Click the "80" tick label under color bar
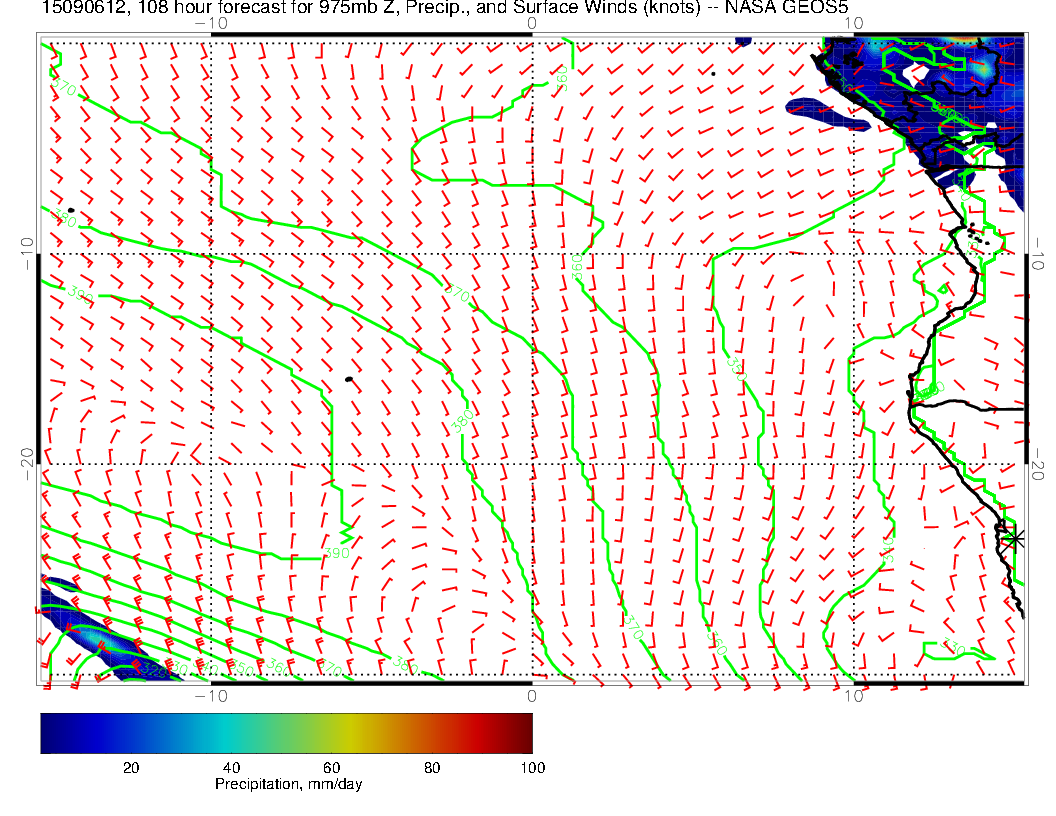Image resolution: width=1056 pixels, height=816 pixels. (x=432, y=768)
